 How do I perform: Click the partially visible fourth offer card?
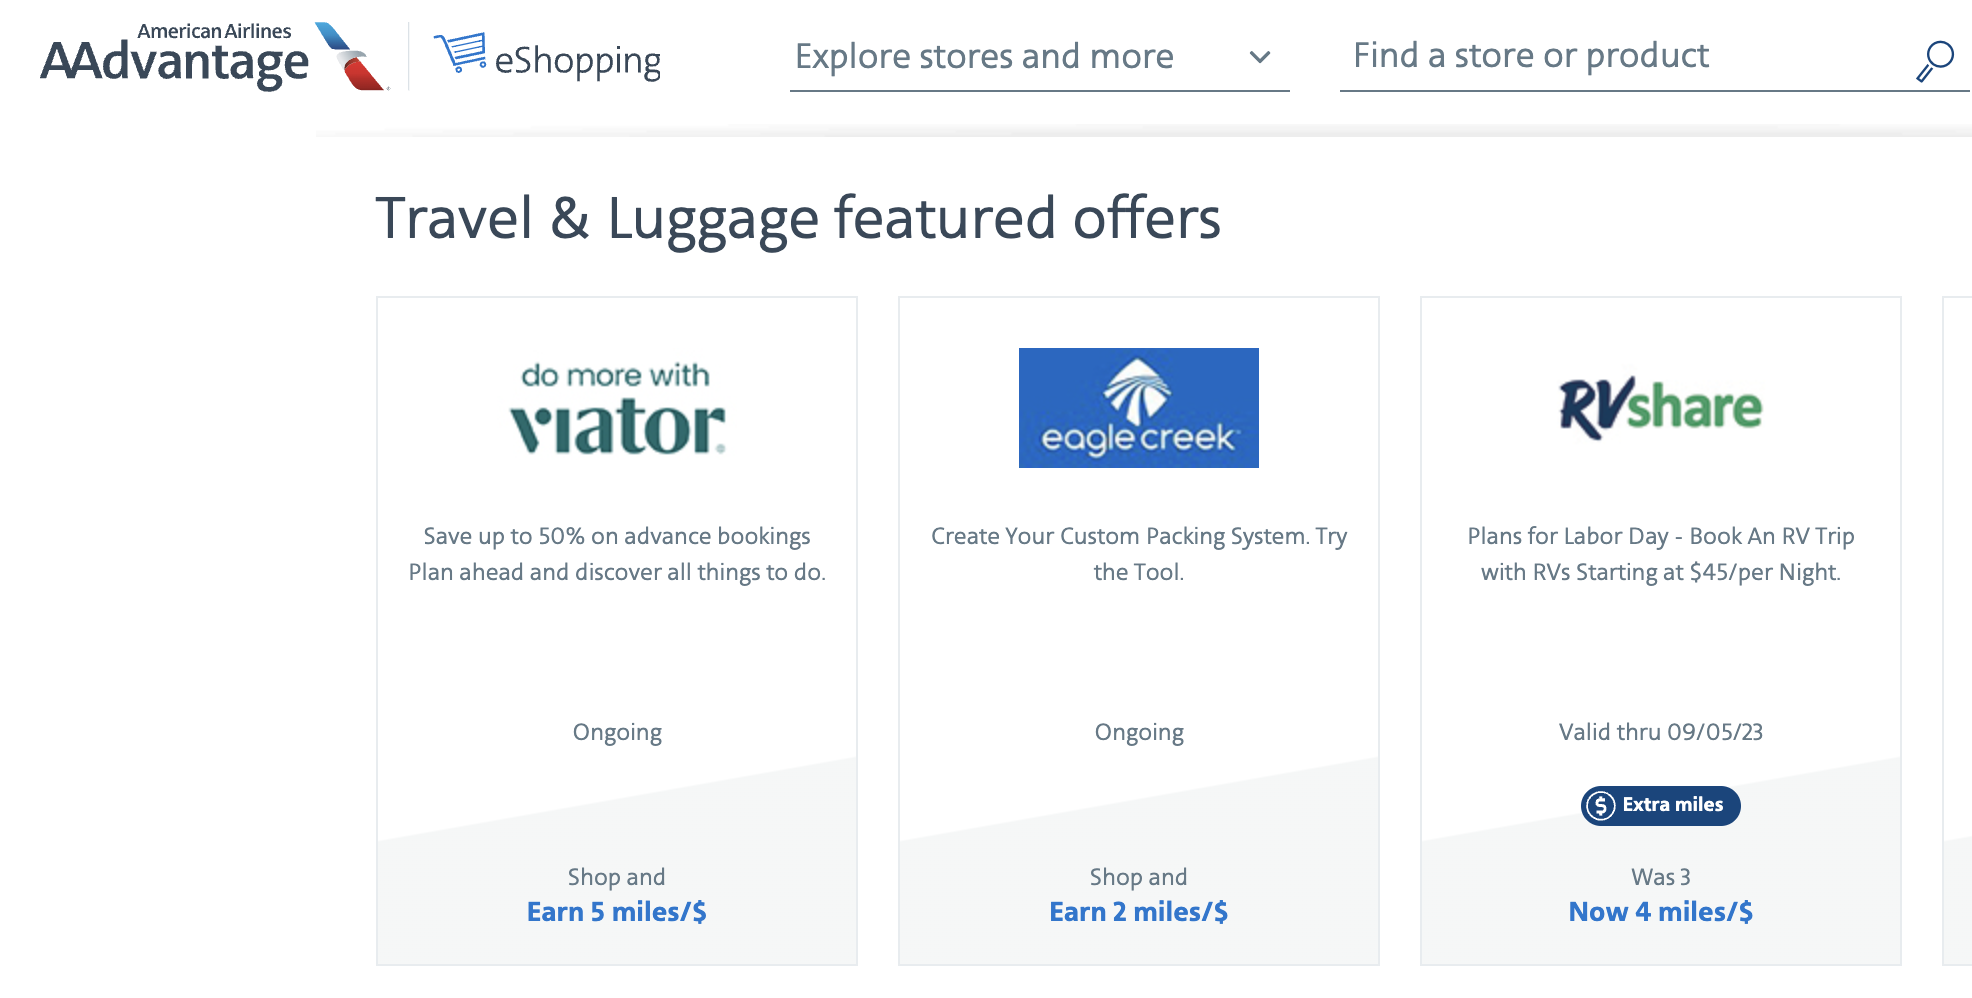click(1957, 630)
